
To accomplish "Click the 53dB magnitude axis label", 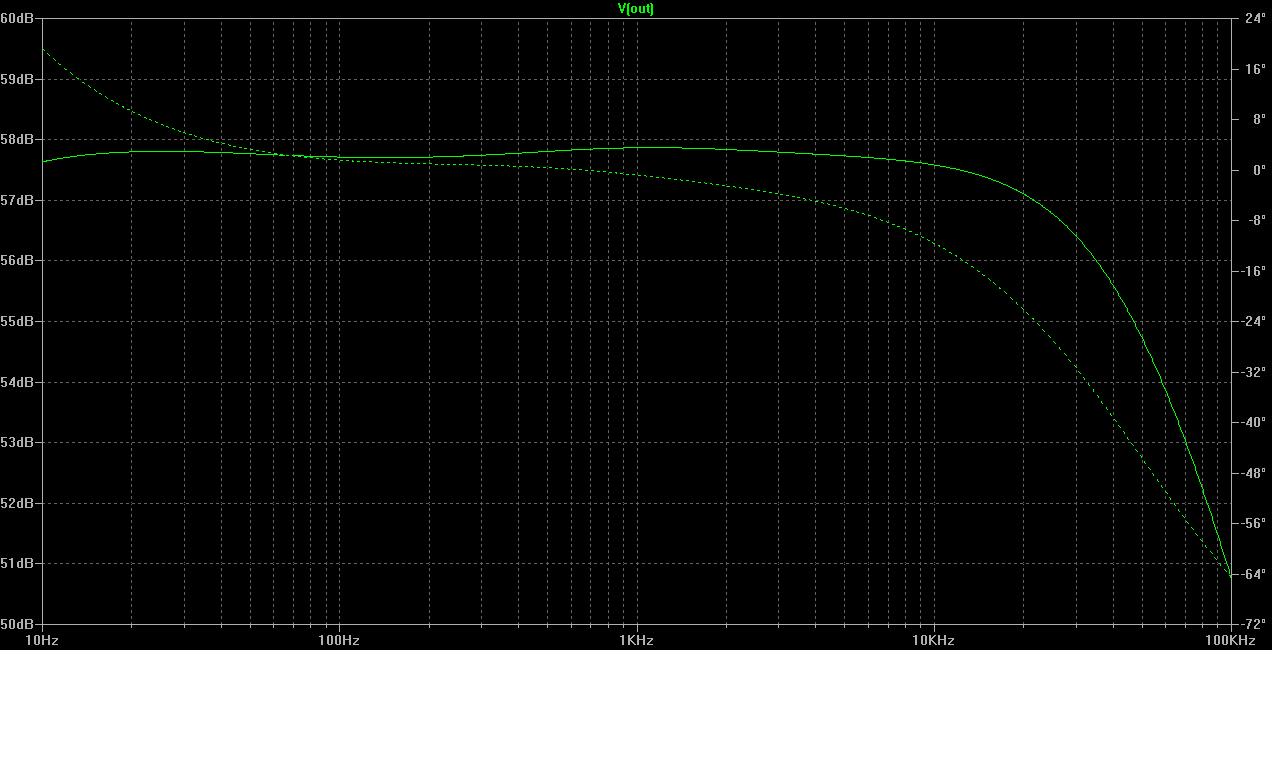I will 17,442.
